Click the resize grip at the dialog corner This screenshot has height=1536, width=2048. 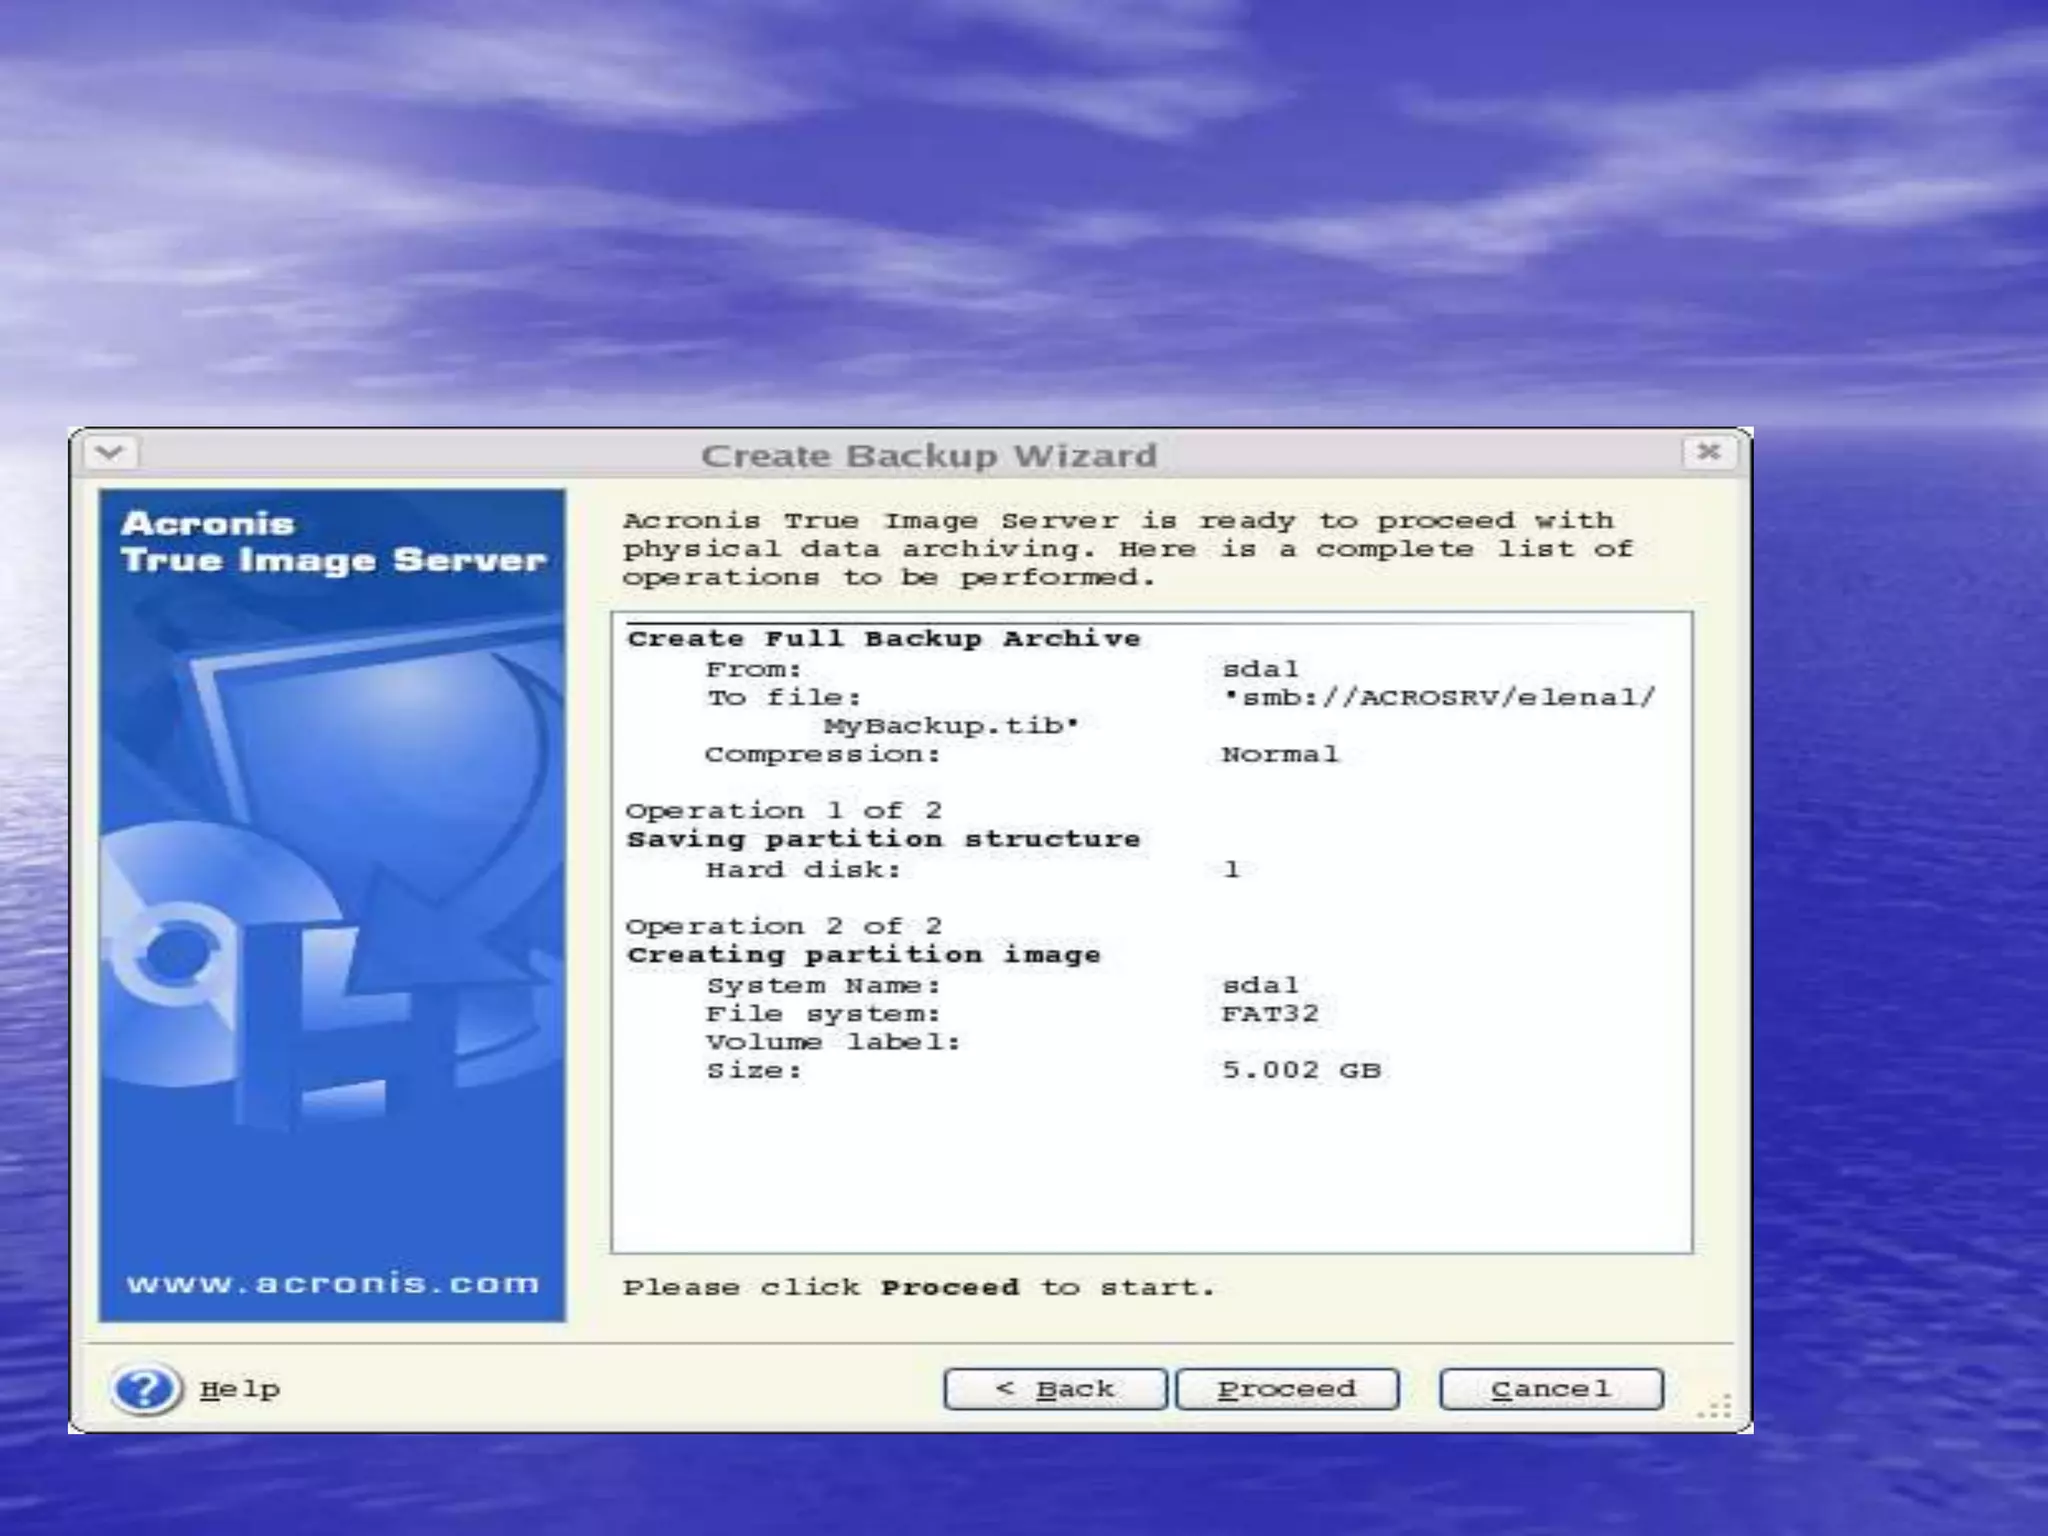tap(1716, 1407)
